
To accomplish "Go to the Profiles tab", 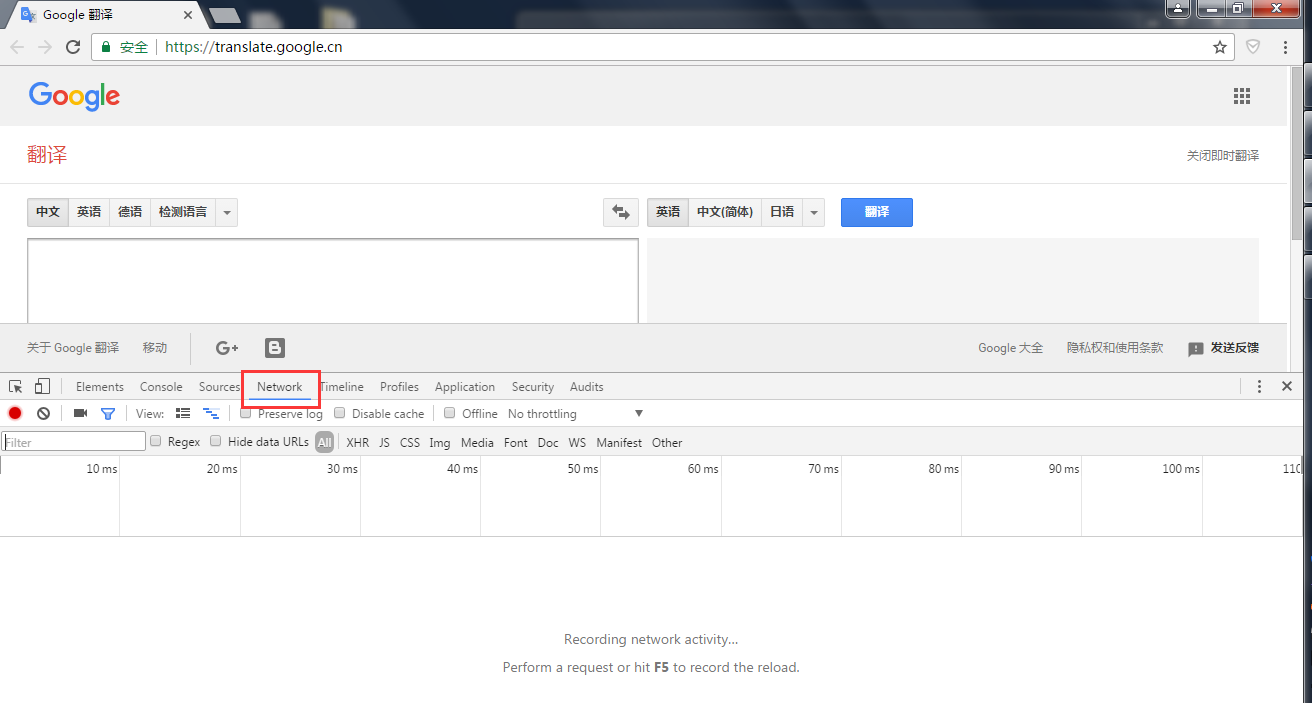I will 399,387.
